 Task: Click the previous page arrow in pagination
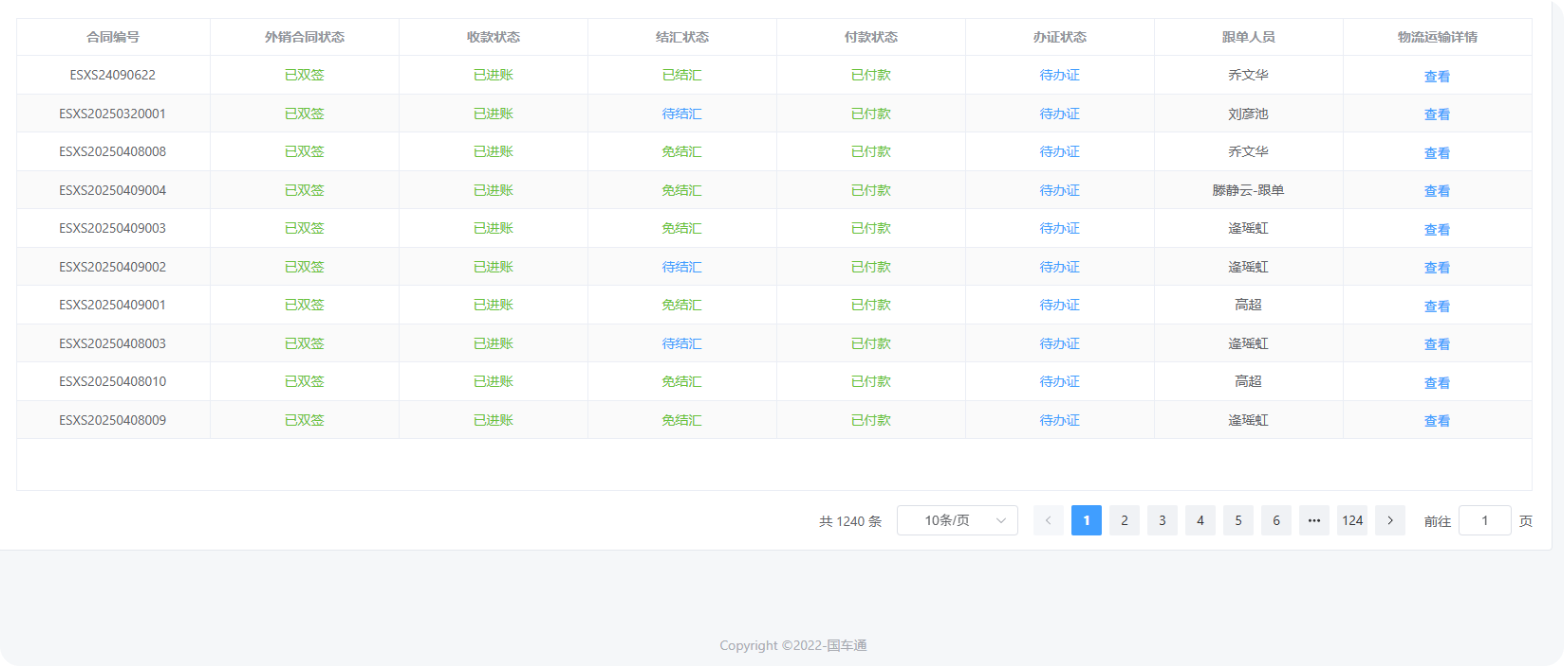pos(1048,520)
